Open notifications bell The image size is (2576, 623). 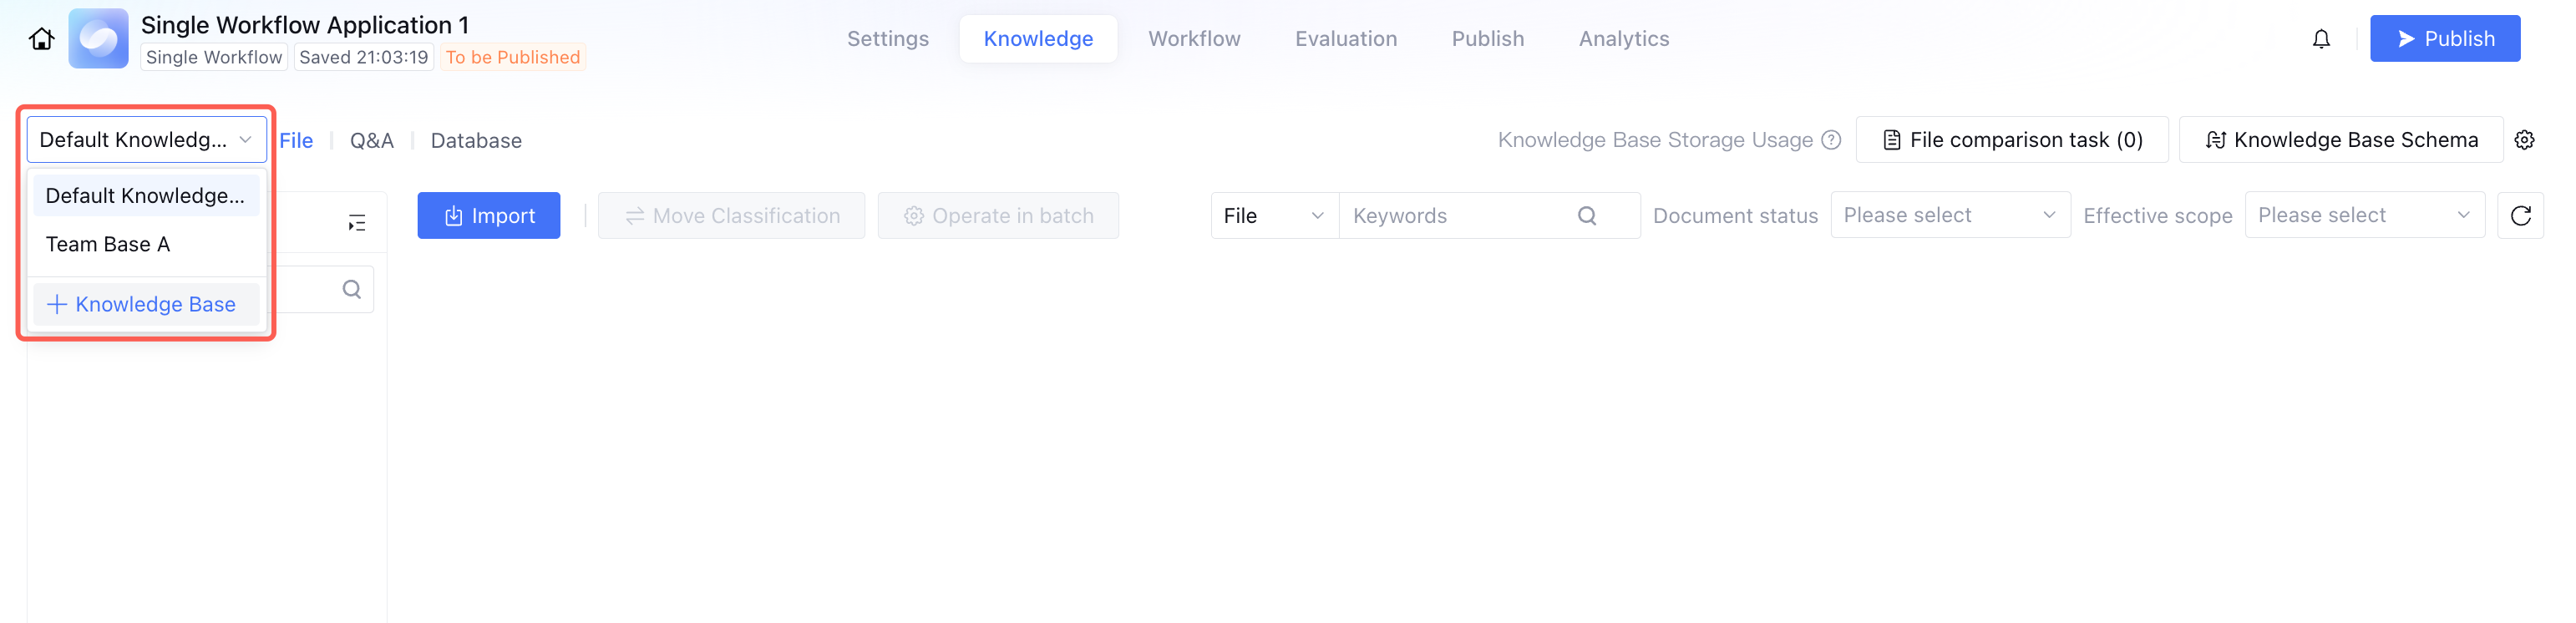tap(2320, 39)
